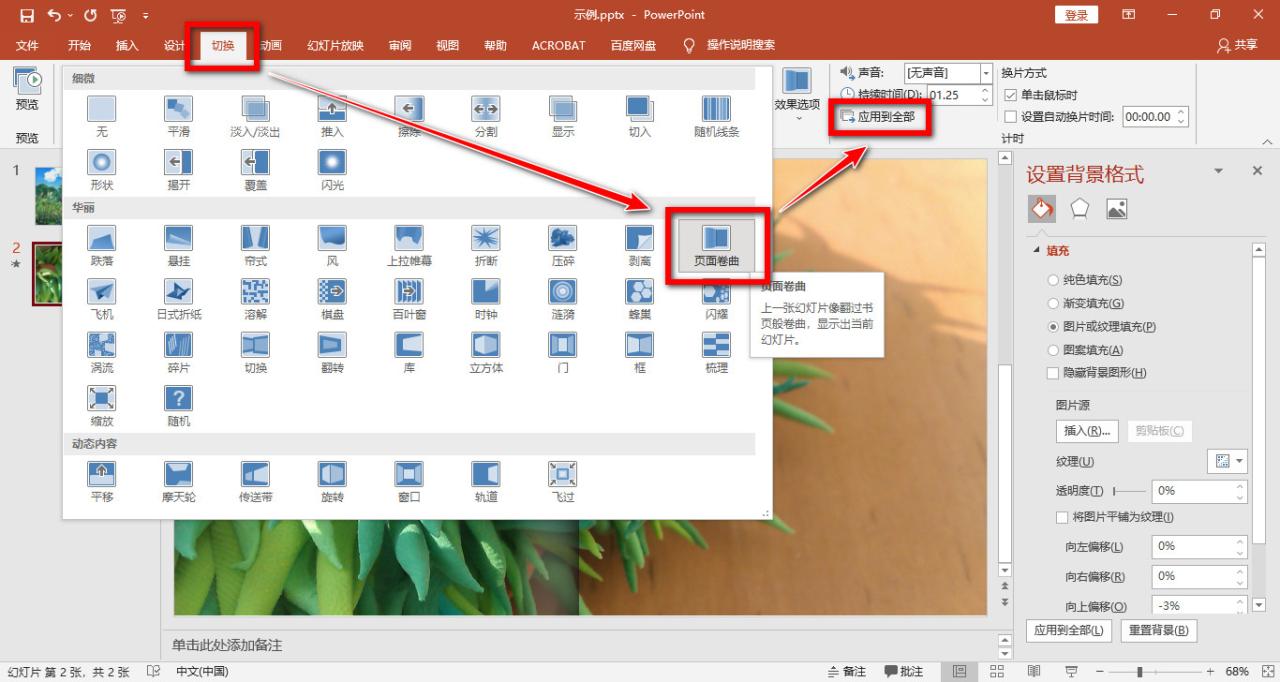Select the 渐变填充 radio option

(1053, 303)
